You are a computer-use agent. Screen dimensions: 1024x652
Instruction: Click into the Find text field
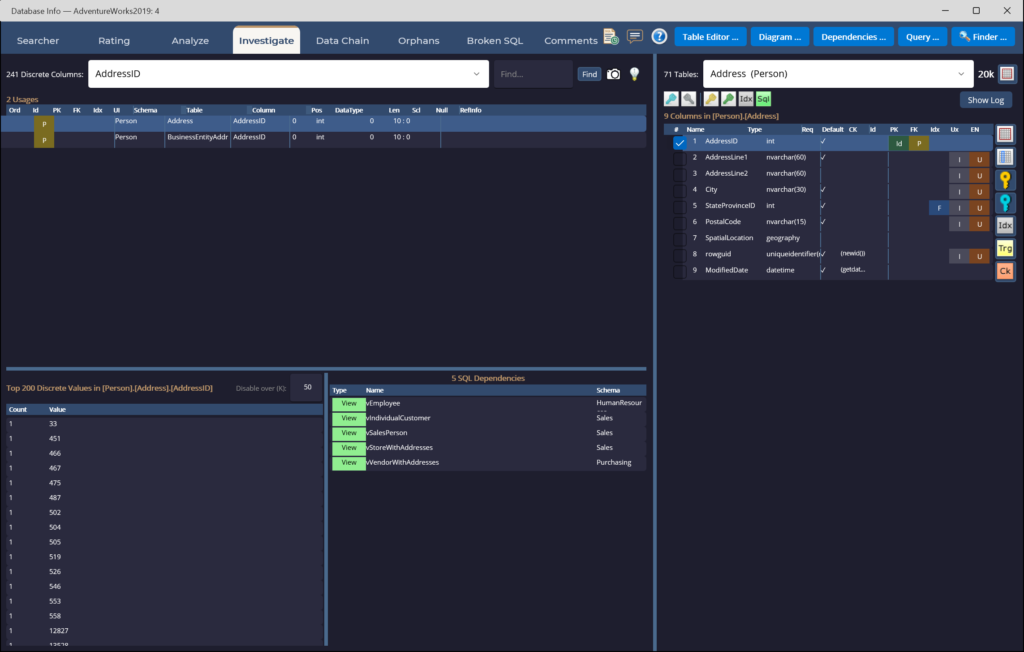(533, 74)
